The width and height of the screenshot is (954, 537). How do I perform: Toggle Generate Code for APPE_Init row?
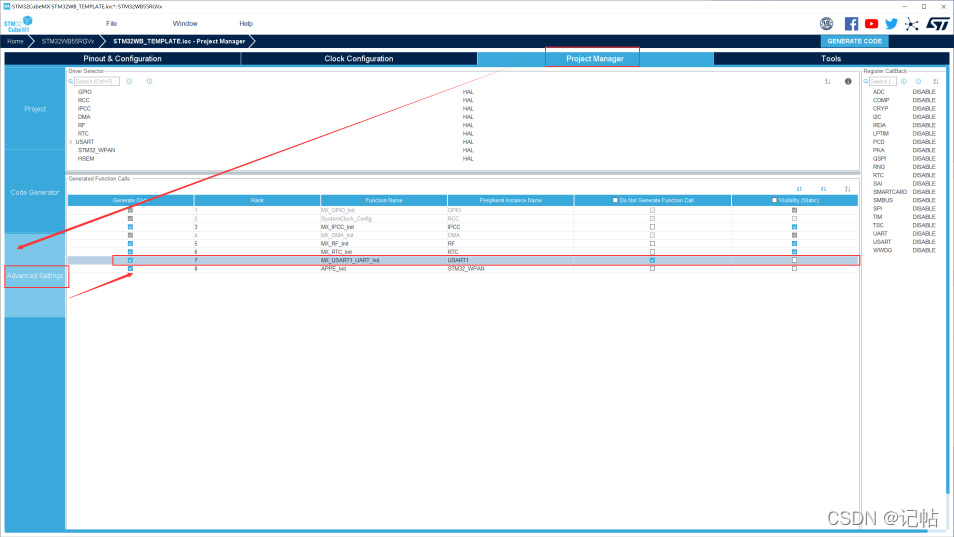[x=130, y=268]
